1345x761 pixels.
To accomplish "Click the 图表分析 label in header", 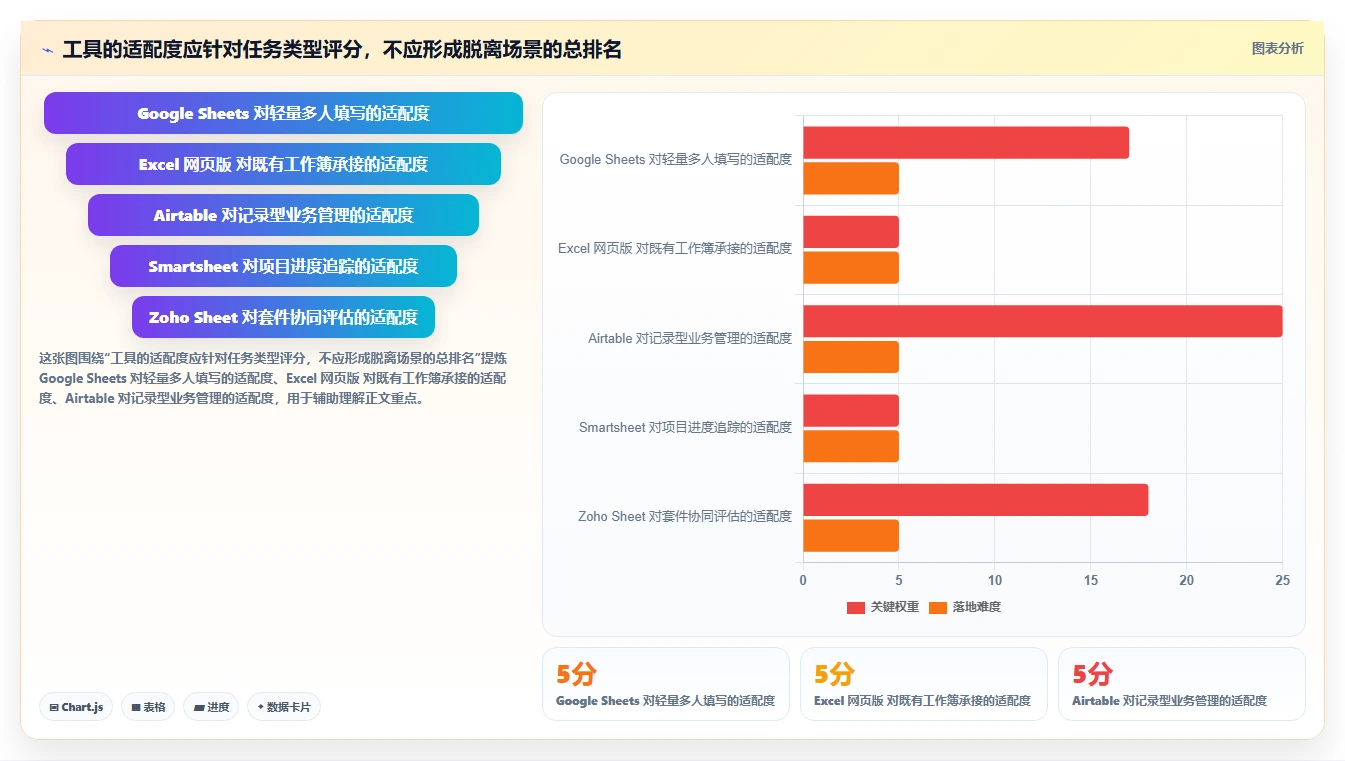I will pyautogui.click(x=1277, y=48).
